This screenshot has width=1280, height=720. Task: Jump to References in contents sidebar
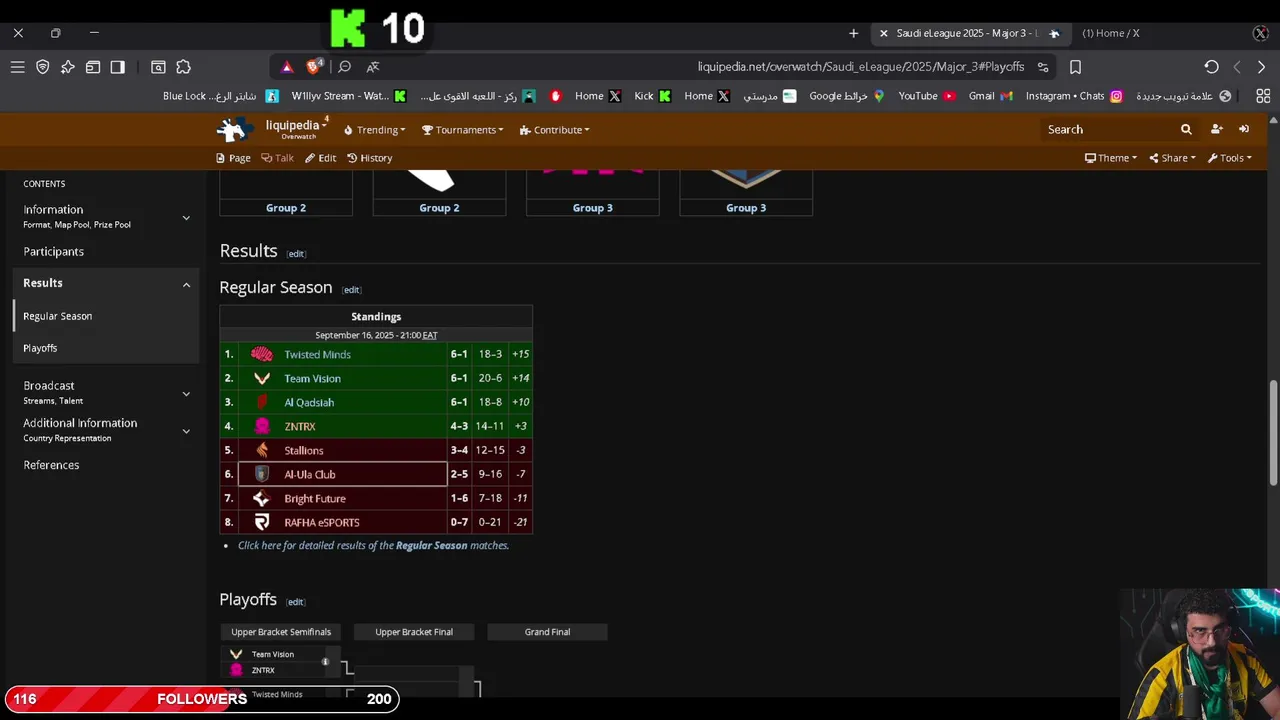(x=51, y=465)
